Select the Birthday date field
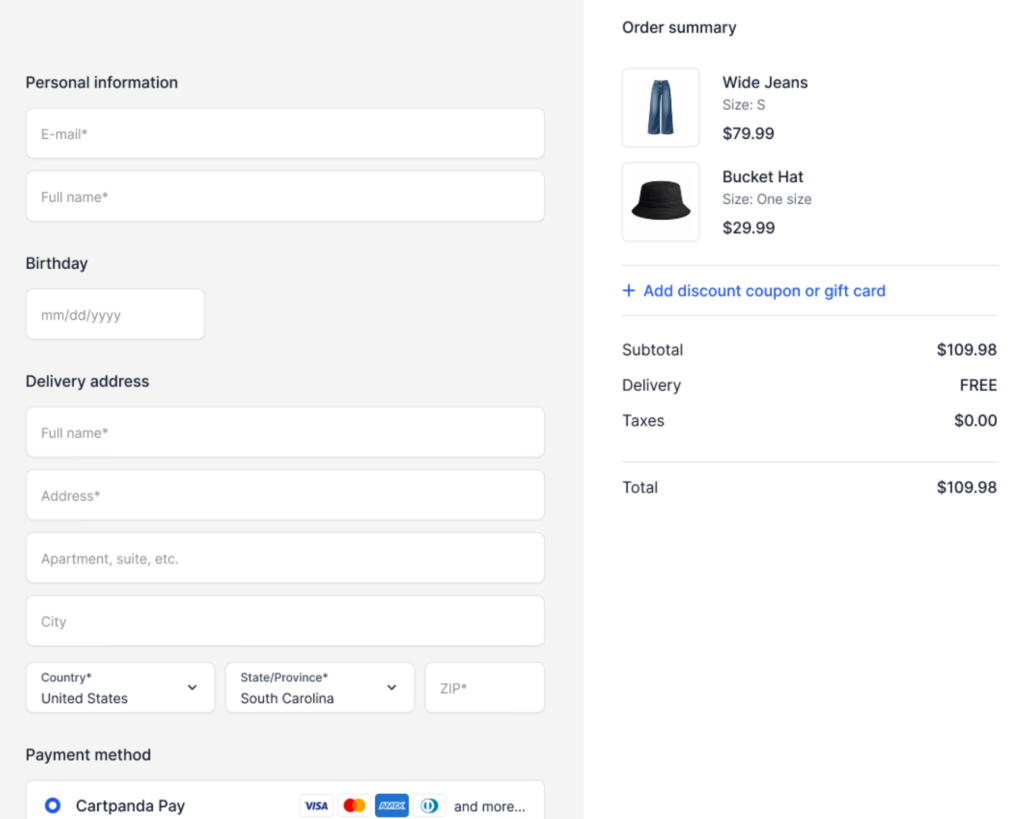The image size is (1024, 819). [x=115, y=315]
